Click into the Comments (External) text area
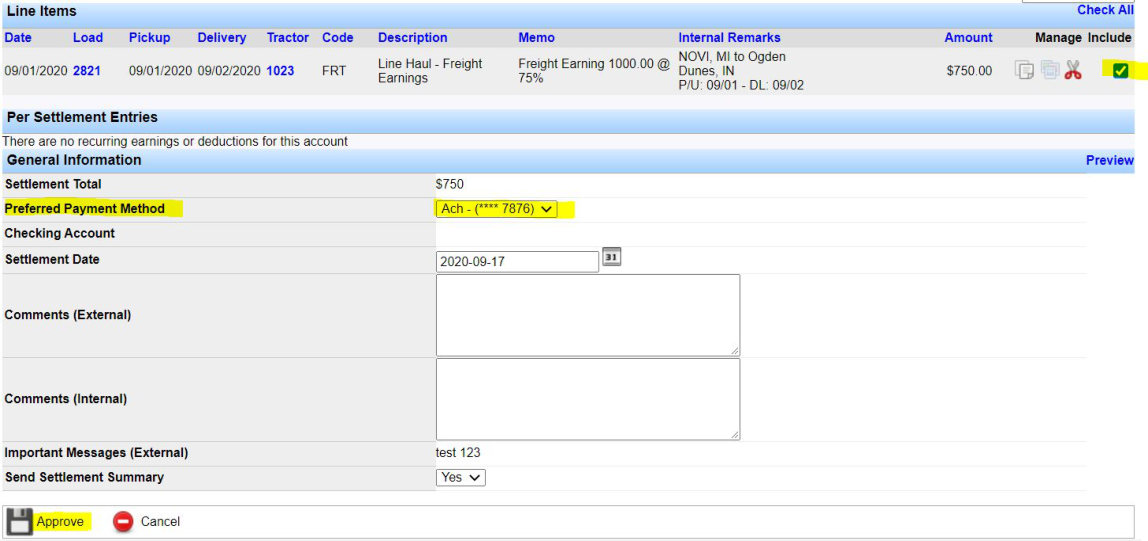 [588, 316]
